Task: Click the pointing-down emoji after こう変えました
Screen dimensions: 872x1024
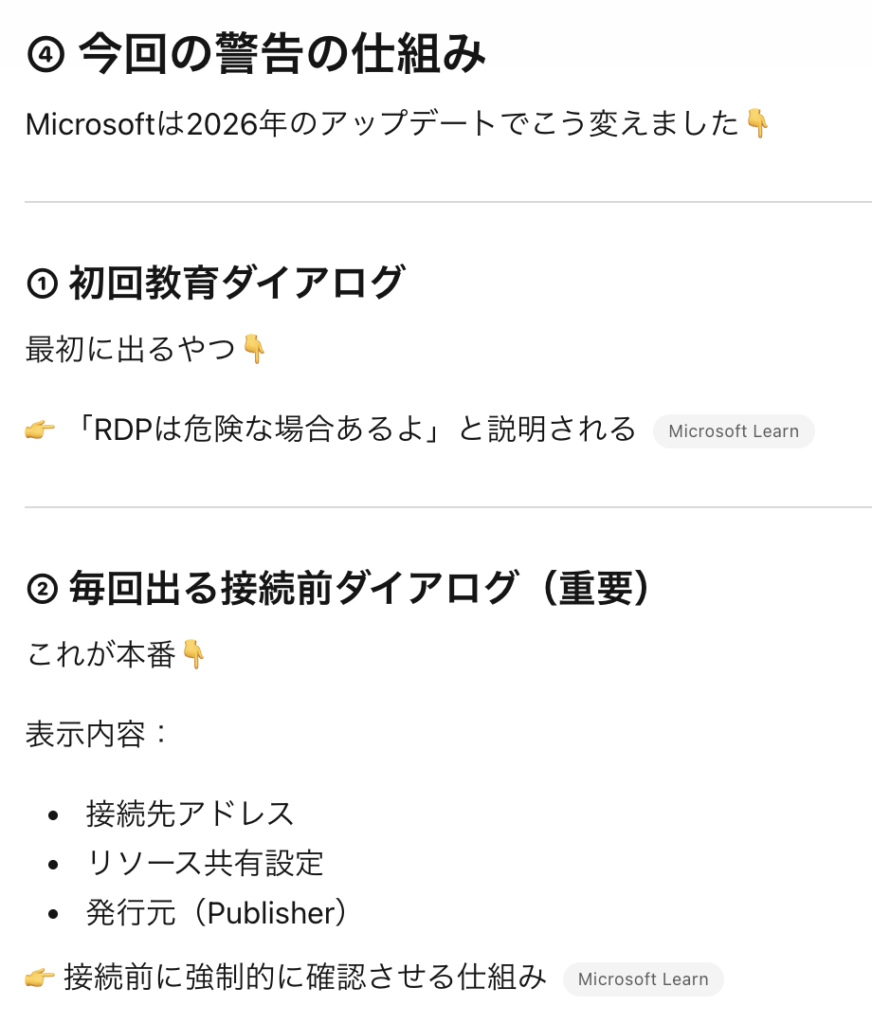Action: (758, 124)
